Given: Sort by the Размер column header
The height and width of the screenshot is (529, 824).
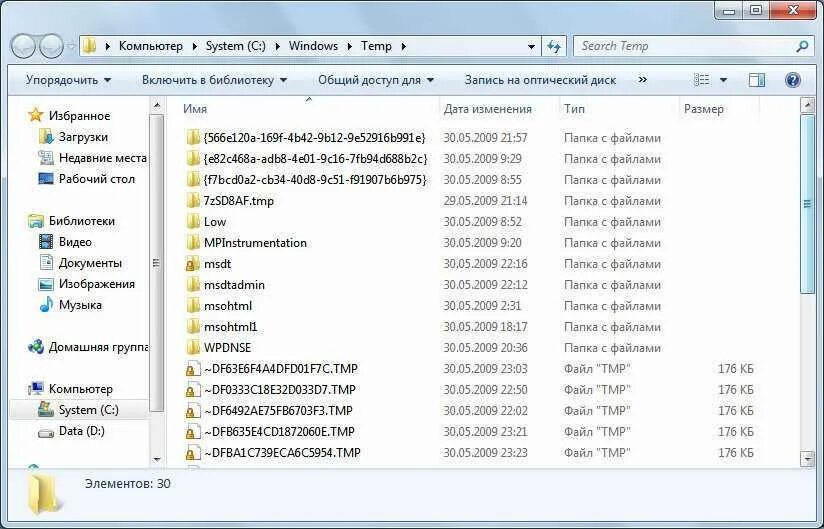Looking at the screenshot, I should pos(704,109).
